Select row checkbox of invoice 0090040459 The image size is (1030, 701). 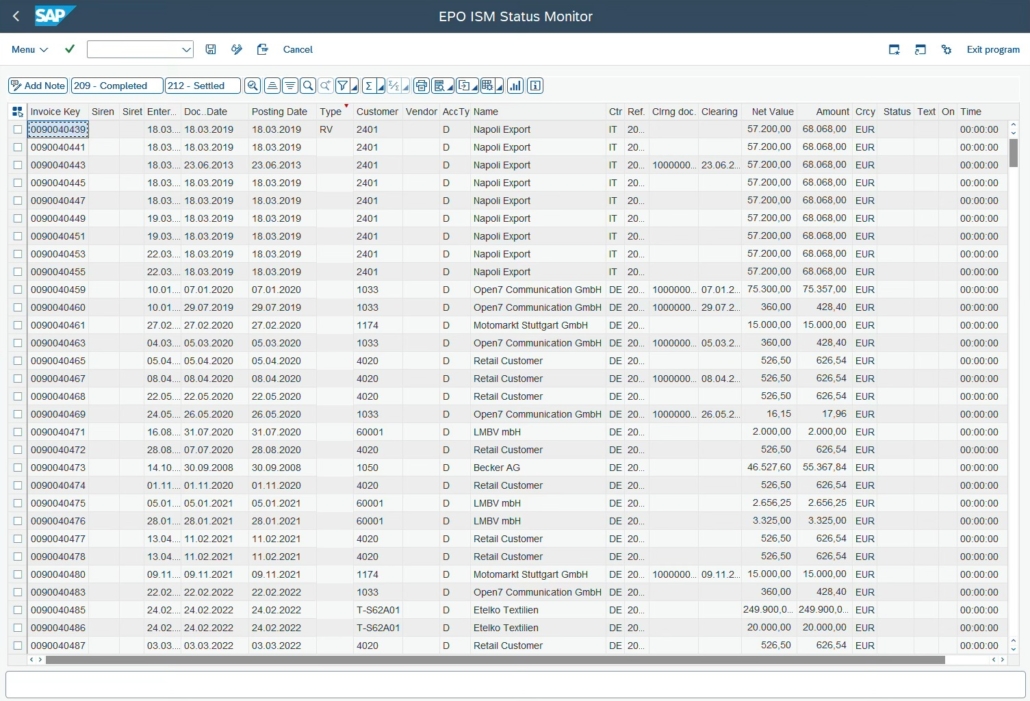pyautogui.click(x=18, y=290)
